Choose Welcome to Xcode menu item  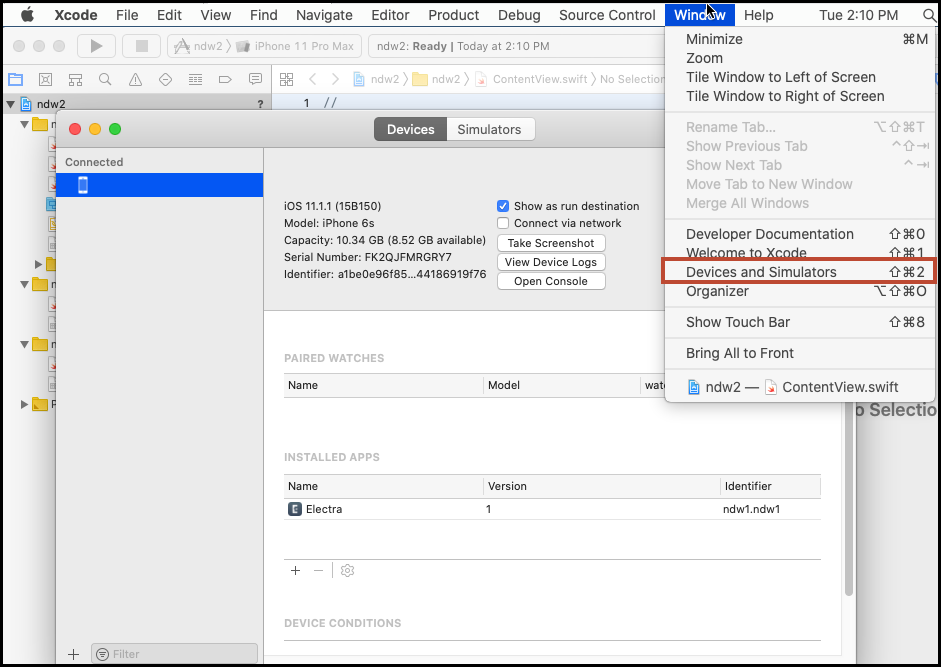coord(799,253)
